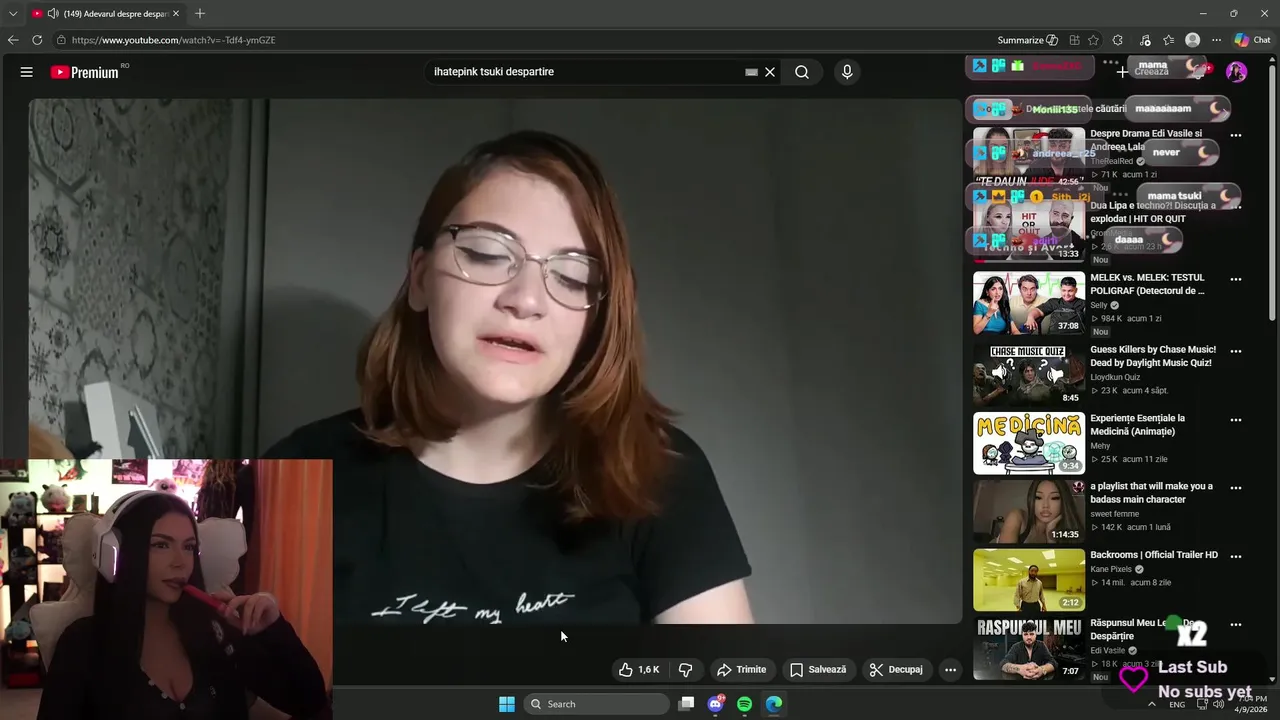Viewport: 1280px width, 720px height.
Task: Open Spotify from the taskbar
Action: point(744,704)
